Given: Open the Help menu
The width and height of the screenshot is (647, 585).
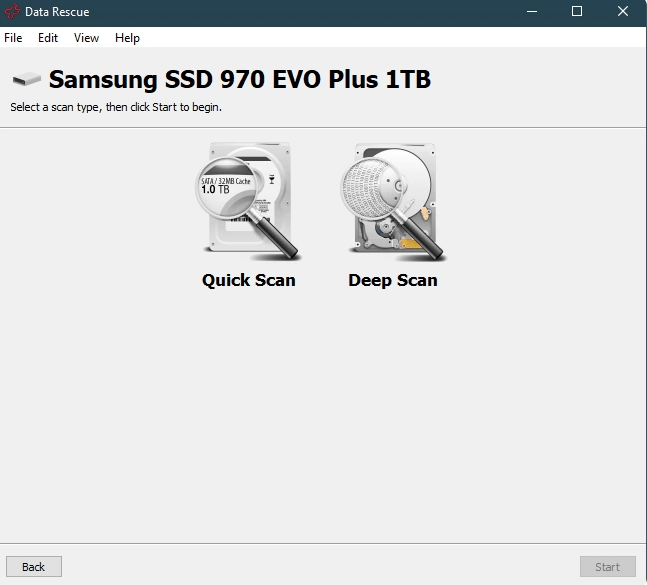Looking at the screenshot, I should tap(127, 38).
